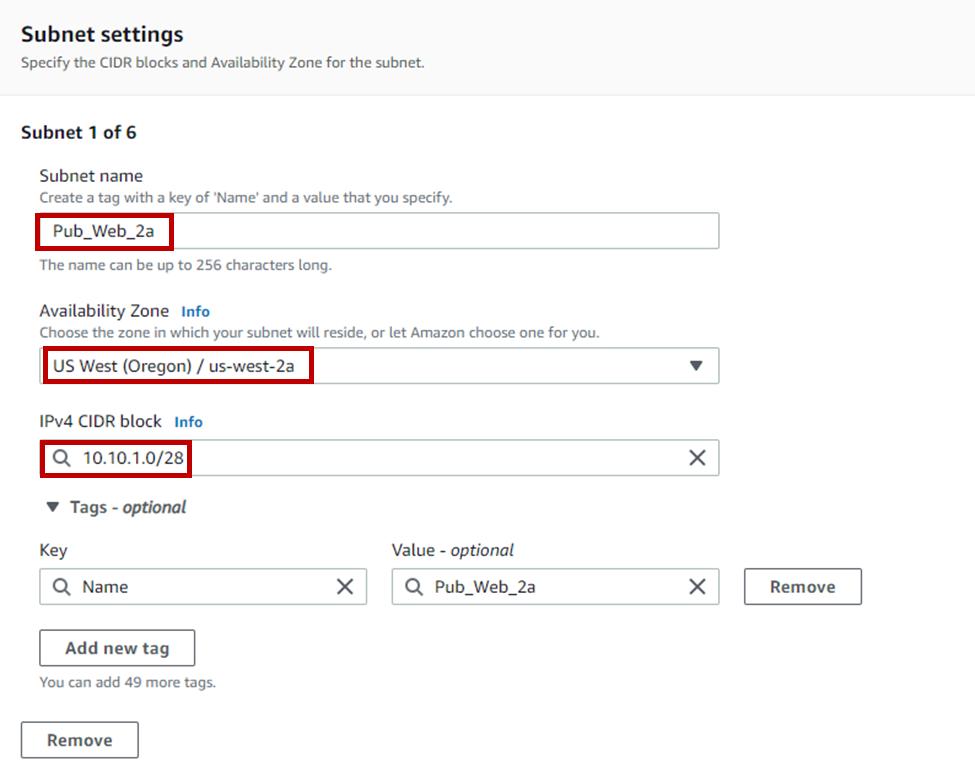Select the US West (Oregon) zone combo box

point(379,366)
